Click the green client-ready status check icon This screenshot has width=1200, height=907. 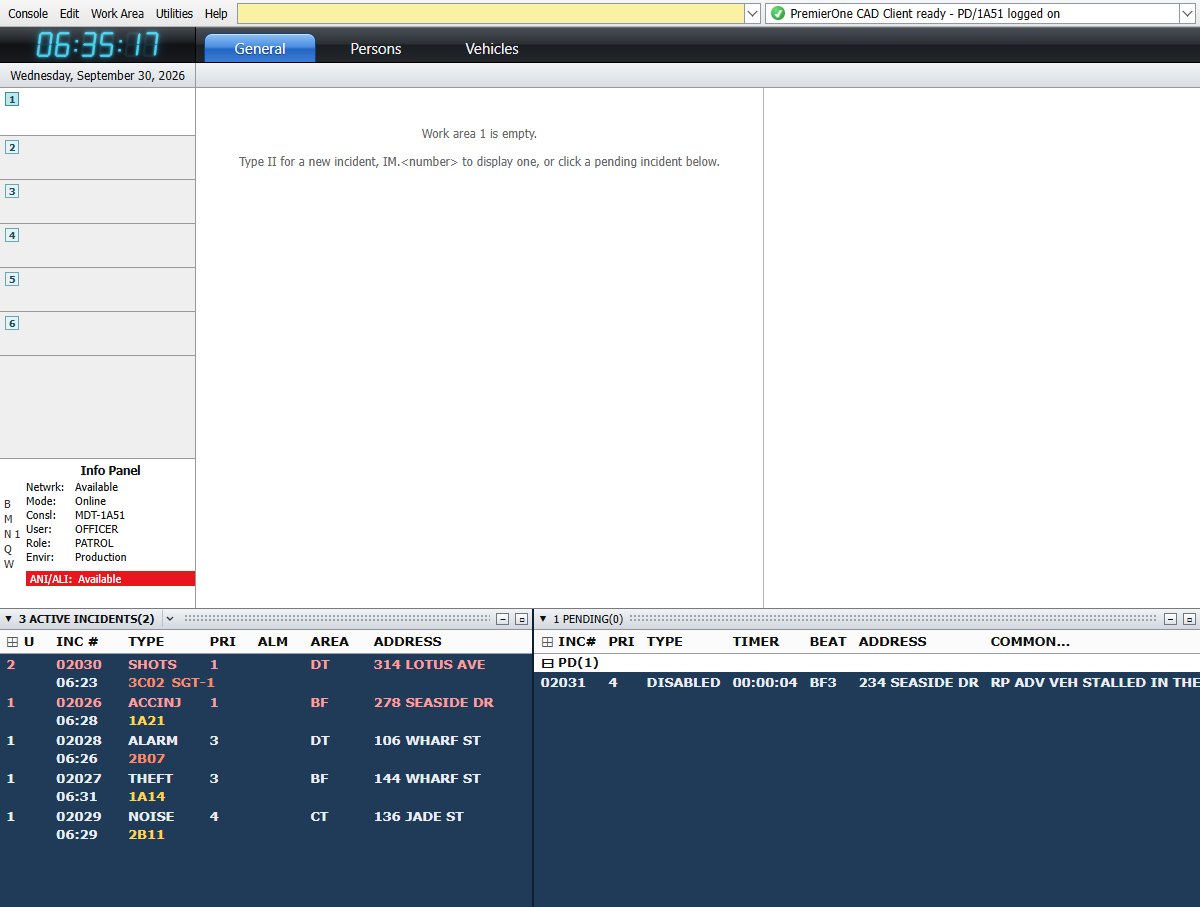click(x=778, y=14)
